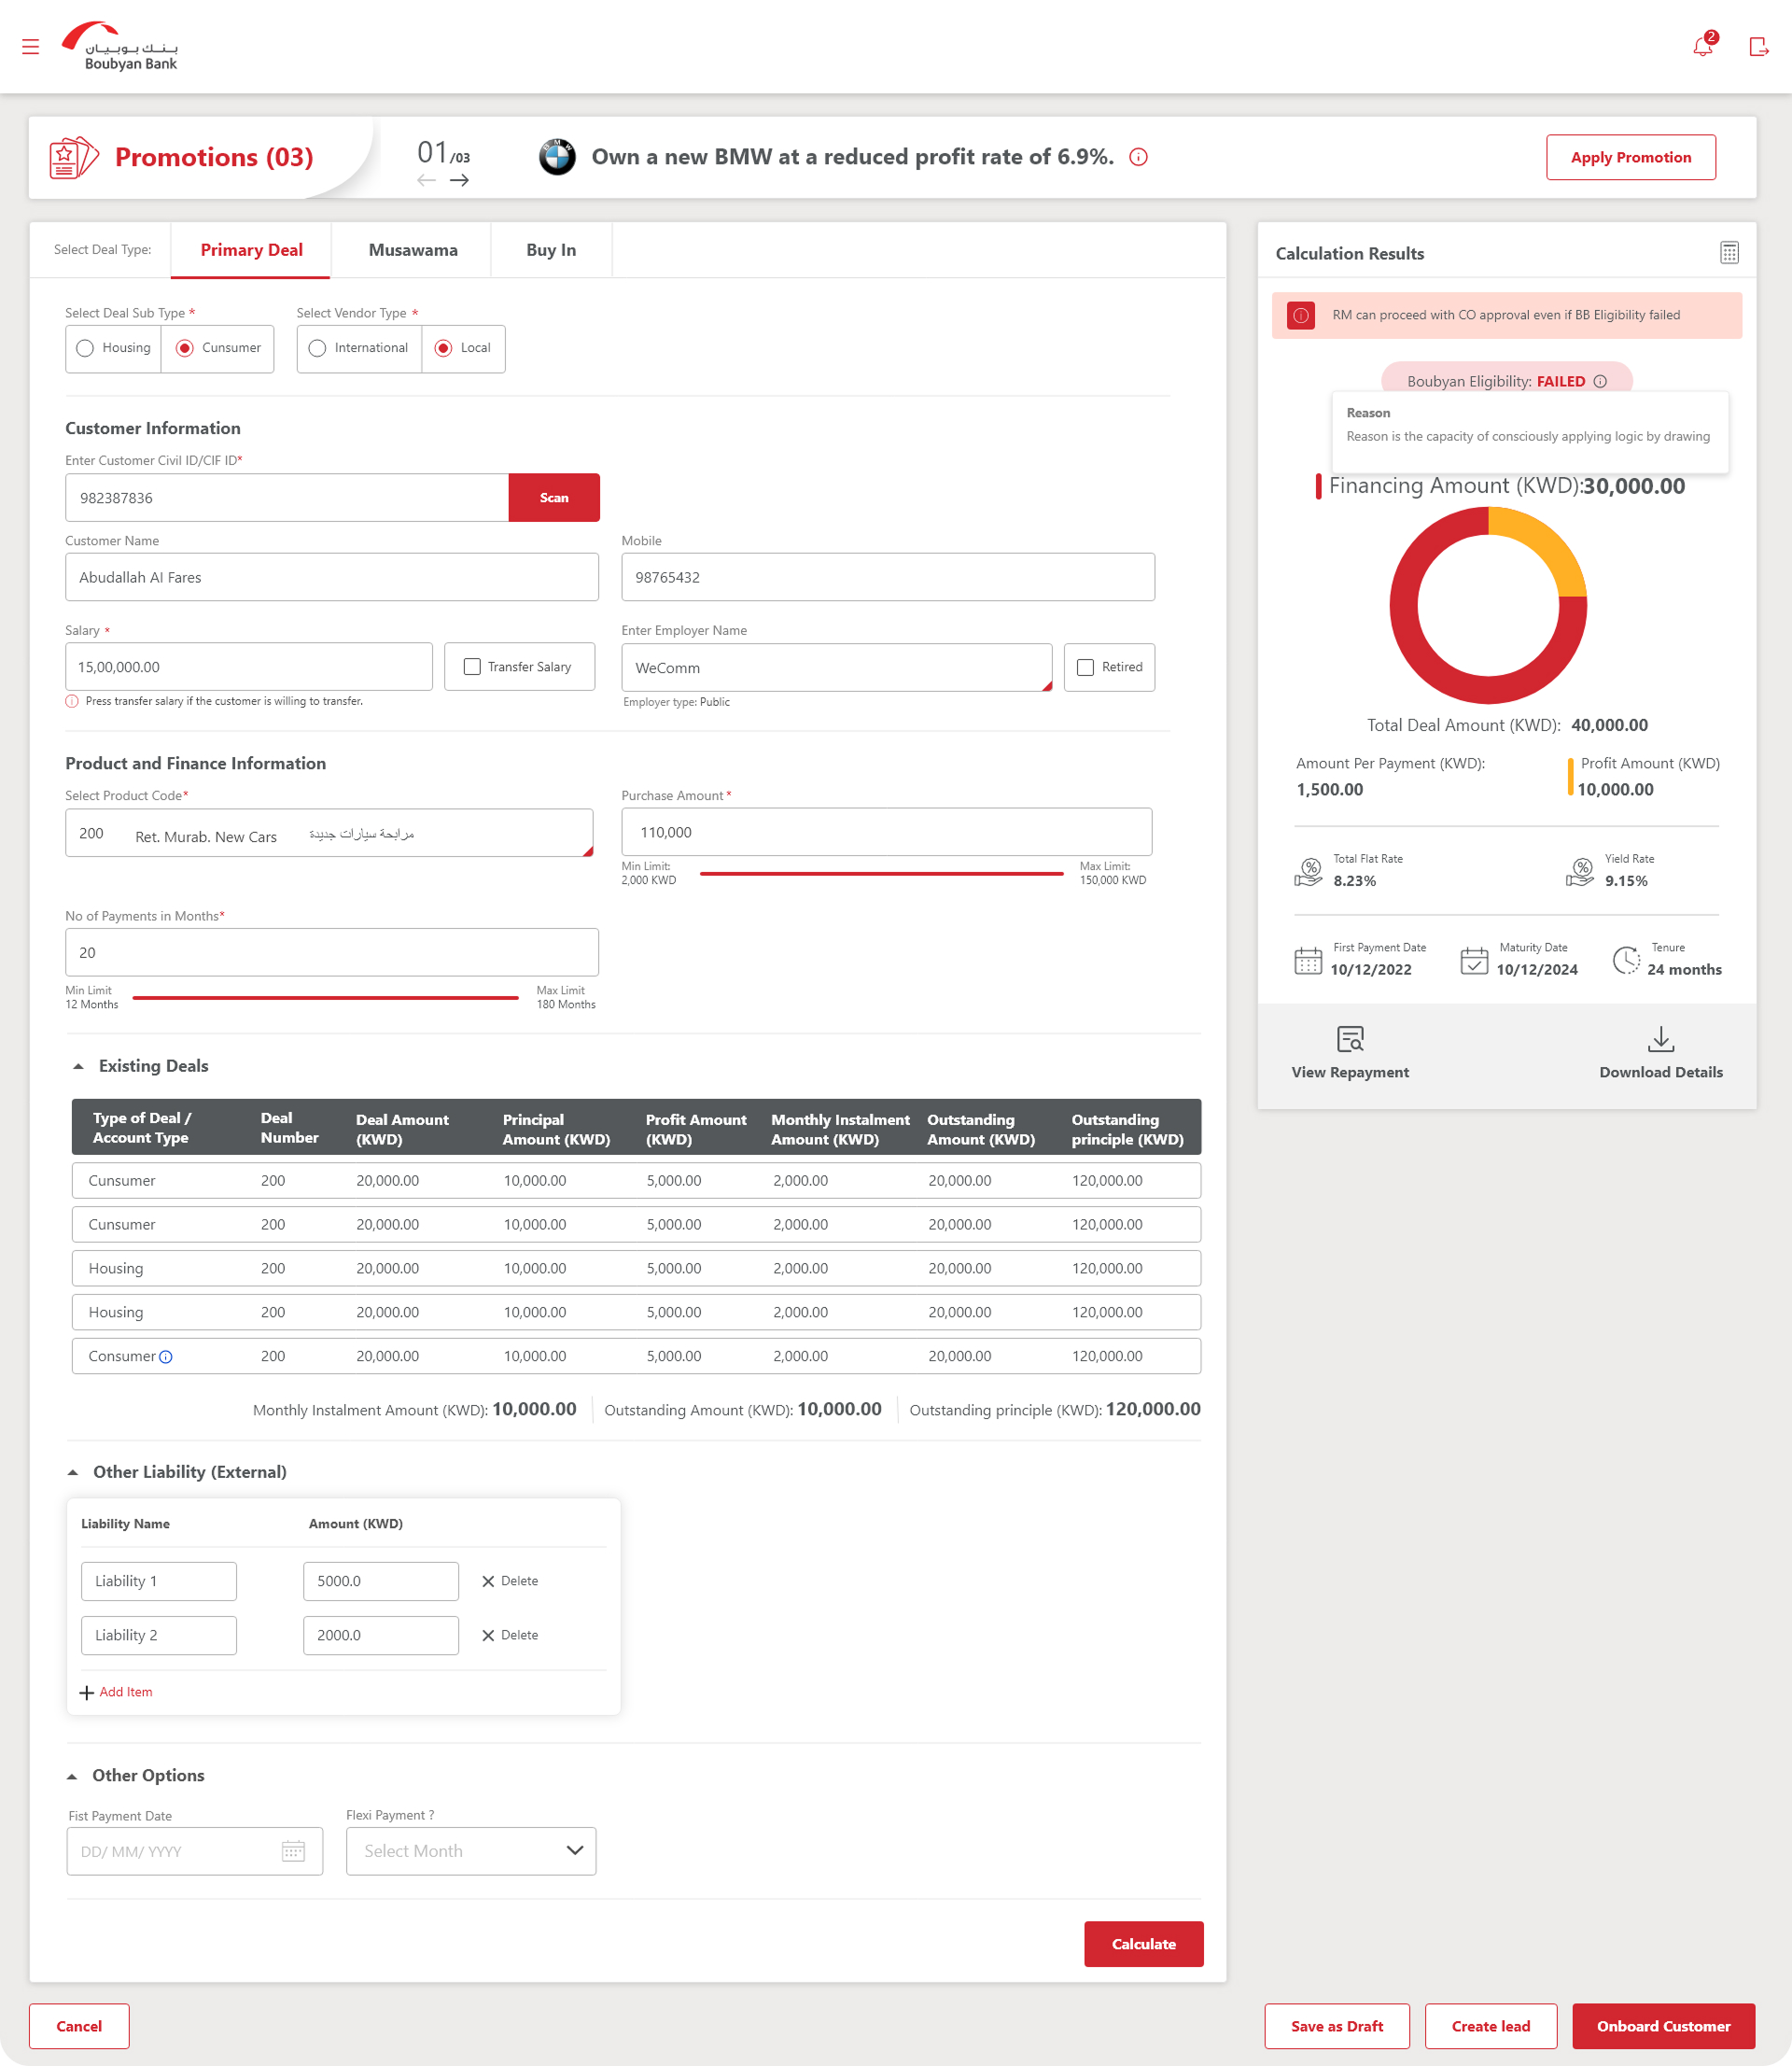Viewport: 1792px width, 2066px height.
Task: Open calculator icon in Calculation Results
Action: point(1729,253)
